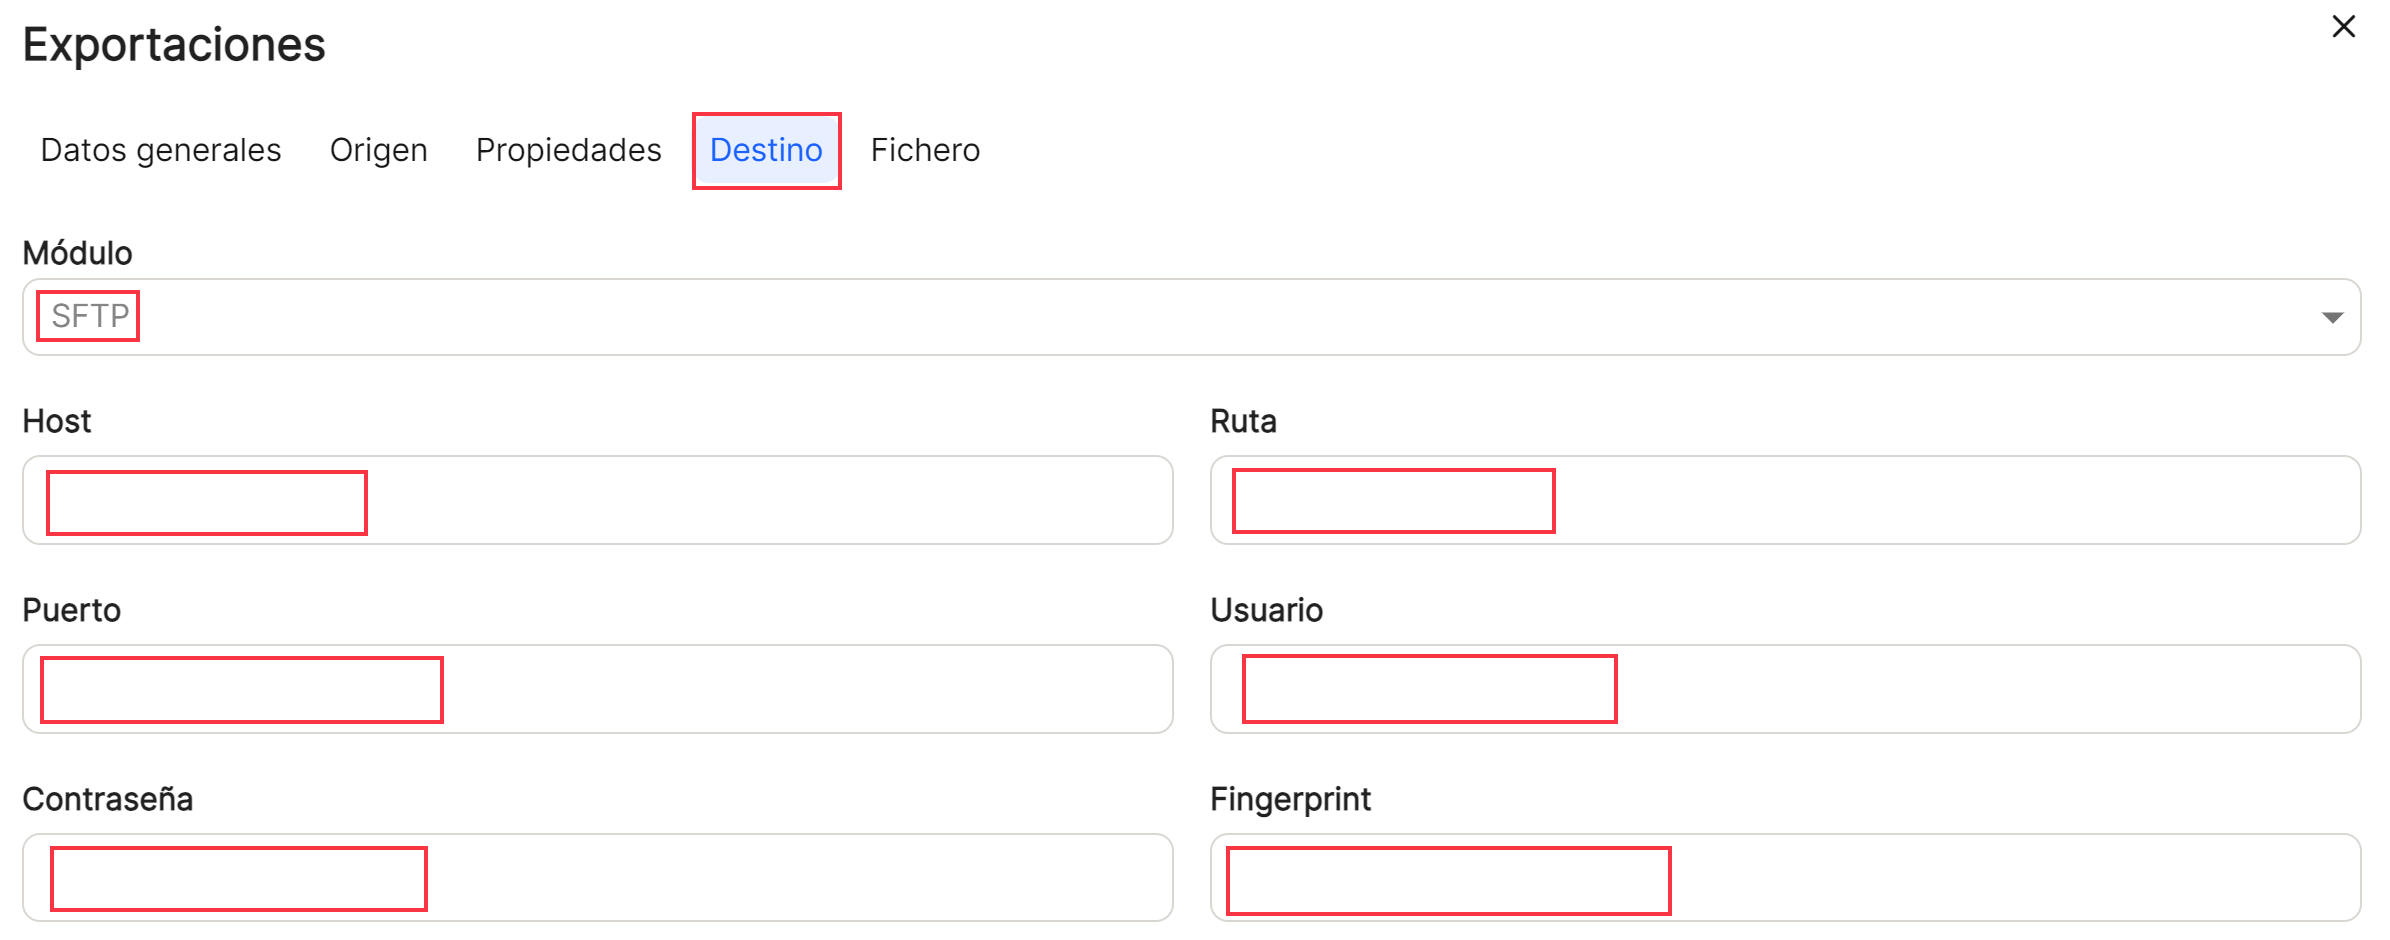Viewport: 2390px width, 940px height.
Task: Focus the Host input field
Action: click(x=597, y=500)
